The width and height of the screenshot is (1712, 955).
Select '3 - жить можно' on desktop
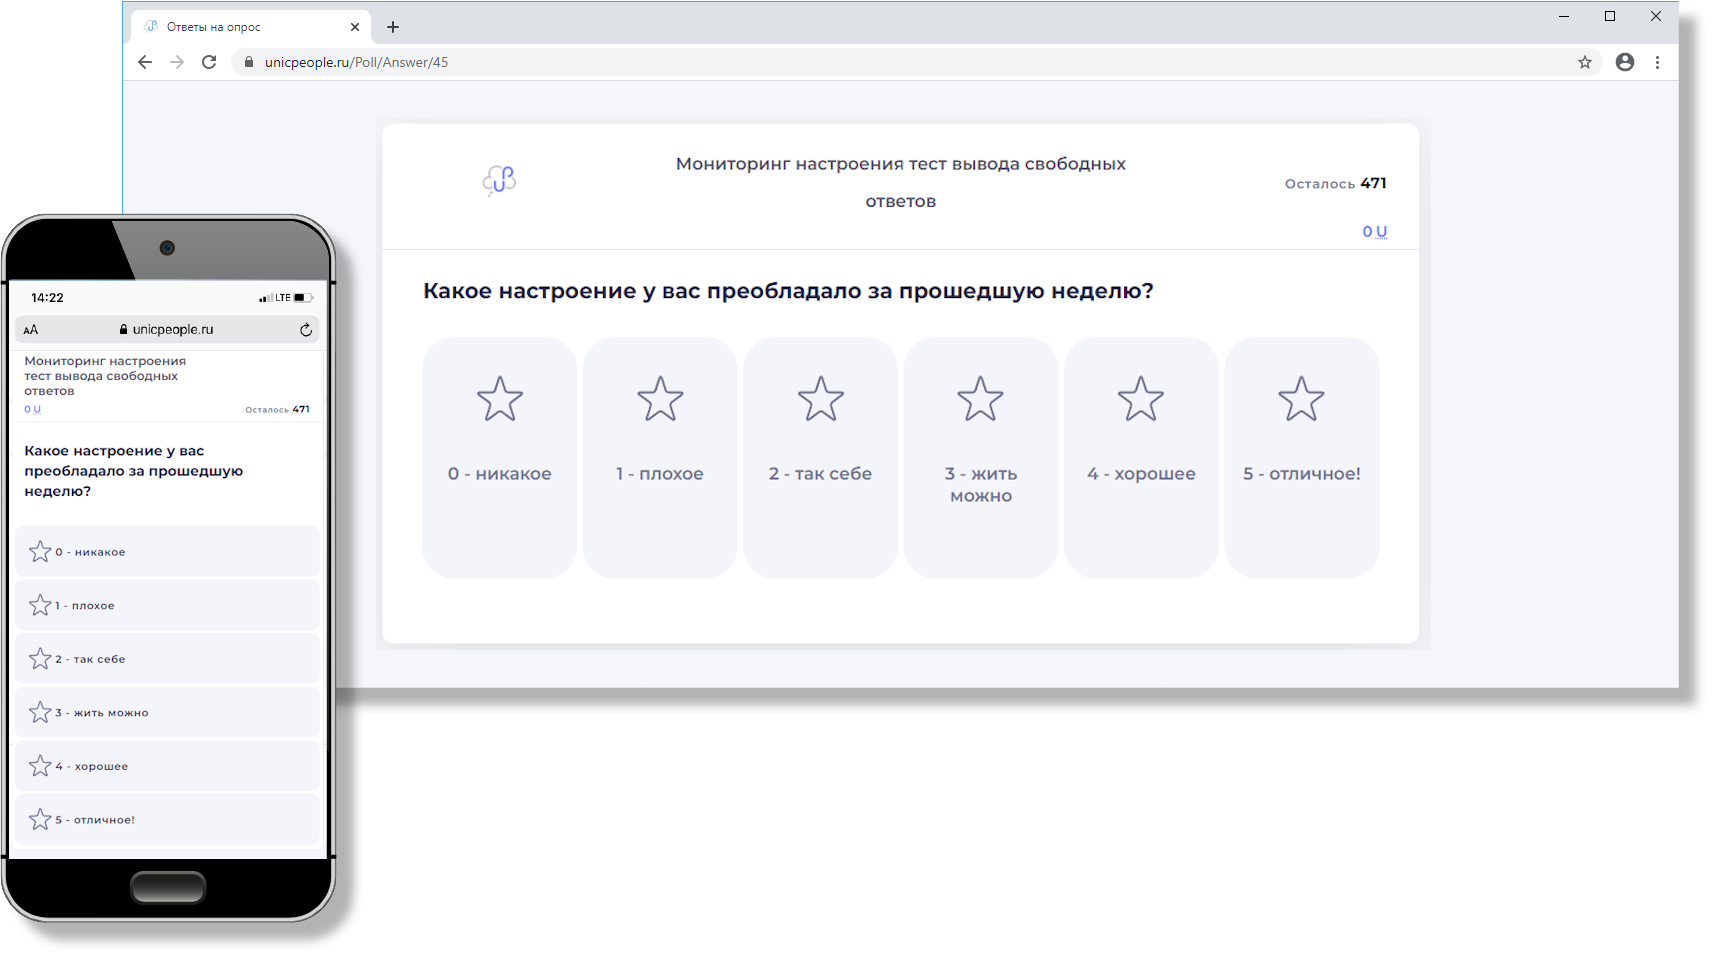[x=980, y=457]
